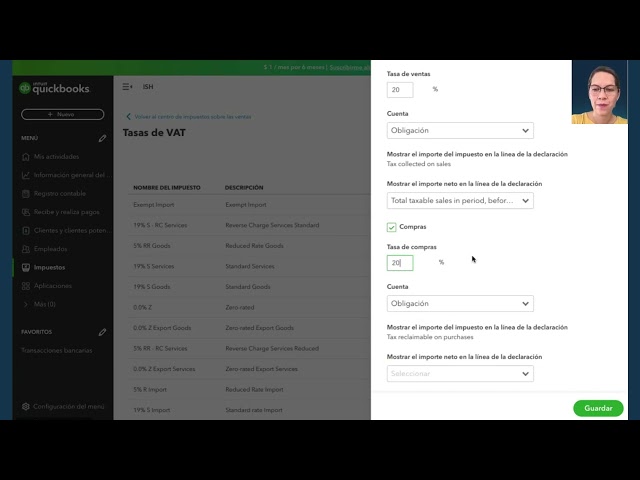Toggle the sidebar collapse hamburger icon
Image resolution: width=640 pixels, height=480 pixels.
click(127, 87)
